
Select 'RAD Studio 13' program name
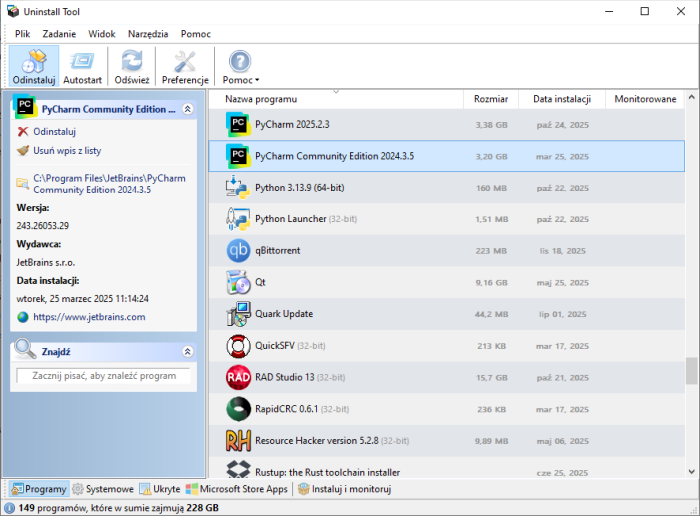point(284,377)
